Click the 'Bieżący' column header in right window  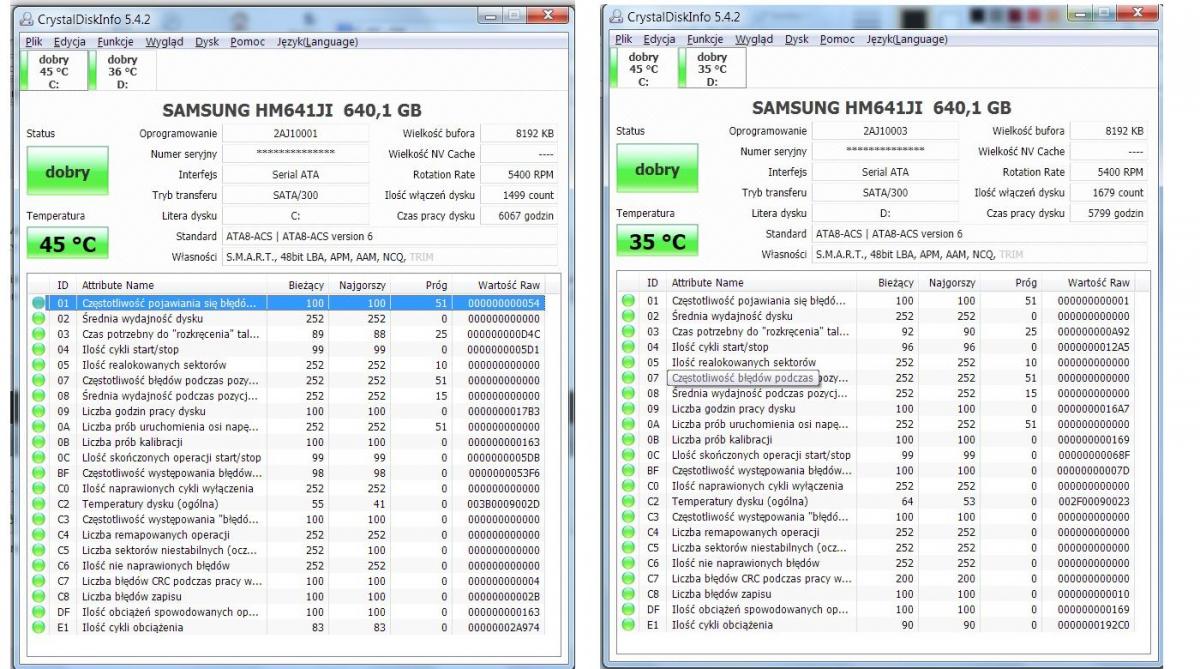click(x=895, y=283)
